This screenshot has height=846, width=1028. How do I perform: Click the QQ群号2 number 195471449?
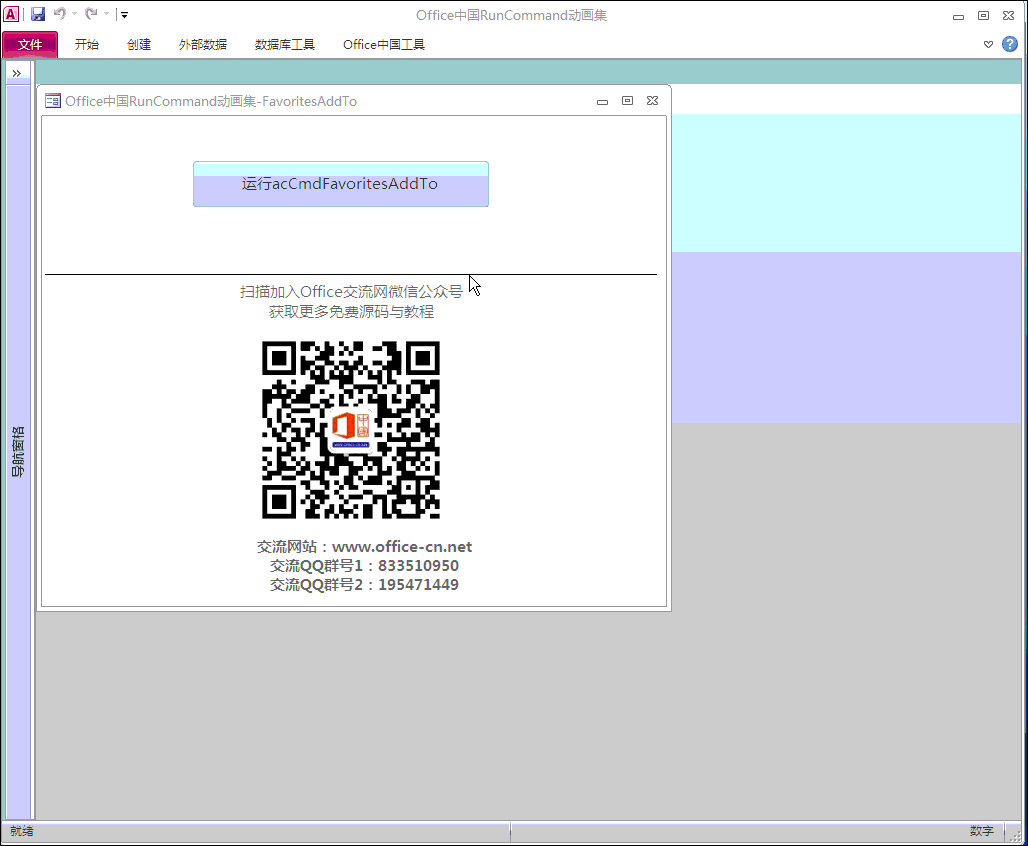(x=418, y=585)
